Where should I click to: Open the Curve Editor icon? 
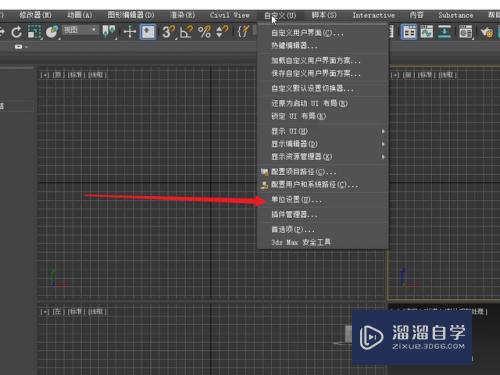(426, 32)
